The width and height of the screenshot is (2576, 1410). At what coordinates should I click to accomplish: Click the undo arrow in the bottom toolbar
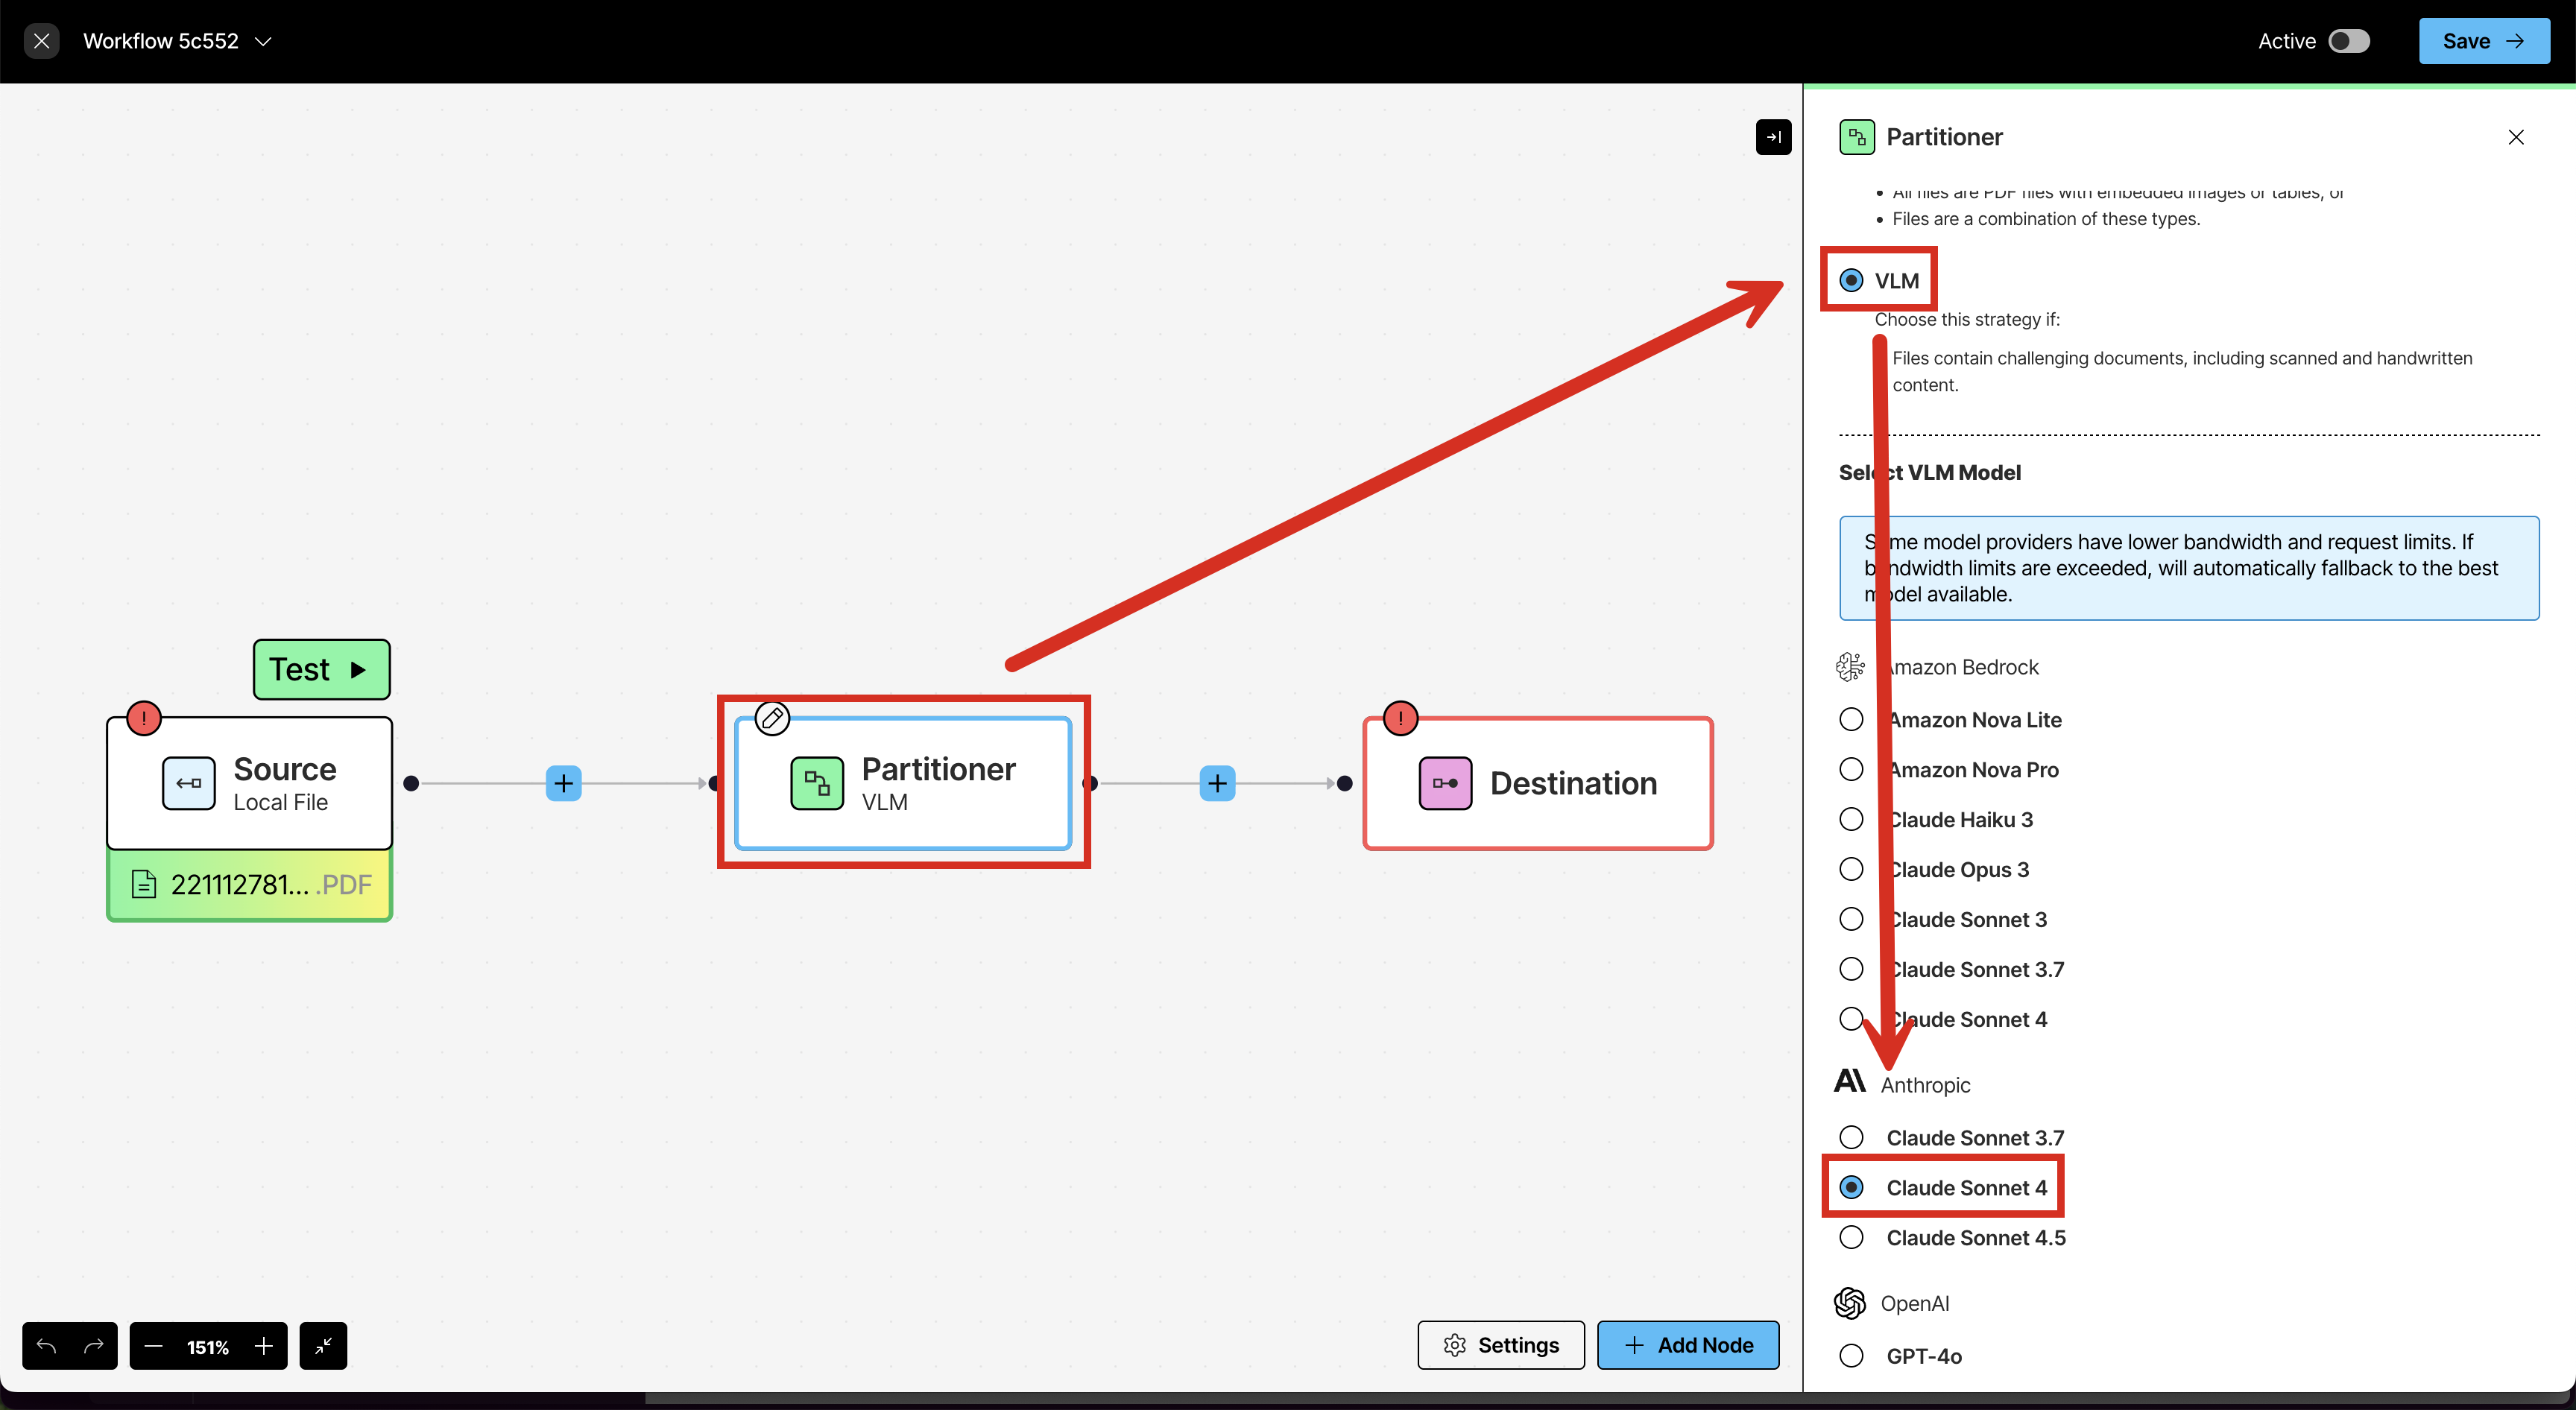[x=45, y=1346]
